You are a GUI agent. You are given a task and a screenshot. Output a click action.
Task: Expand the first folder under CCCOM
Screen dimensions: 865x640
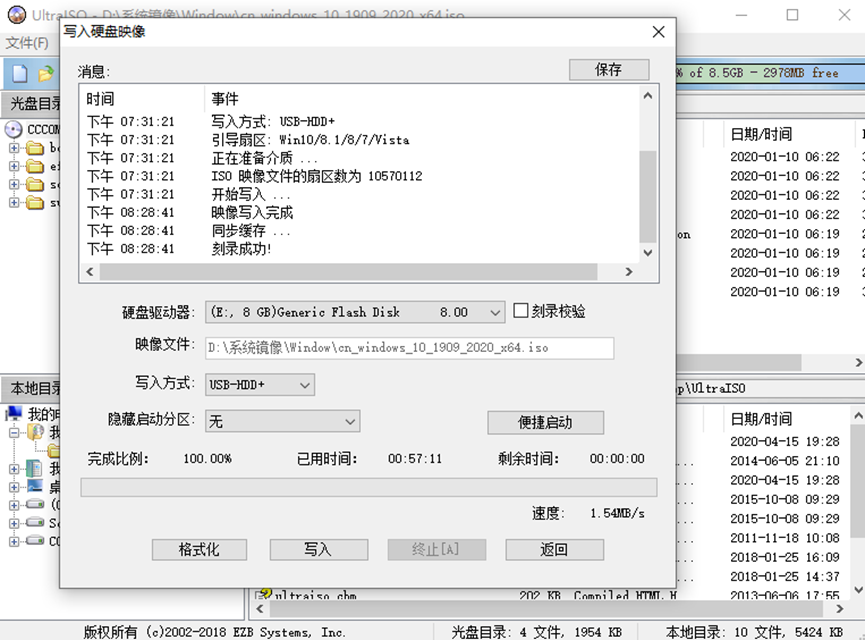[x=14, y=148]
